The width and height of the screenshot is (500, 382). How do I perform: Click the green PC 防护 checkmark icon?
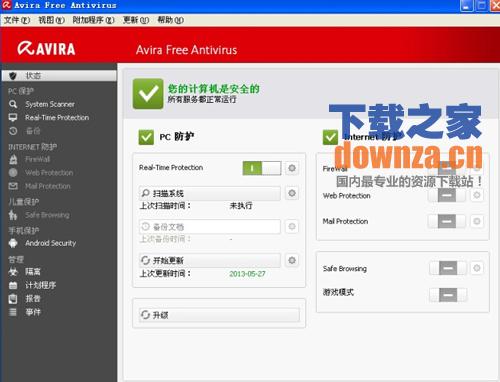(x=146, y=137)
